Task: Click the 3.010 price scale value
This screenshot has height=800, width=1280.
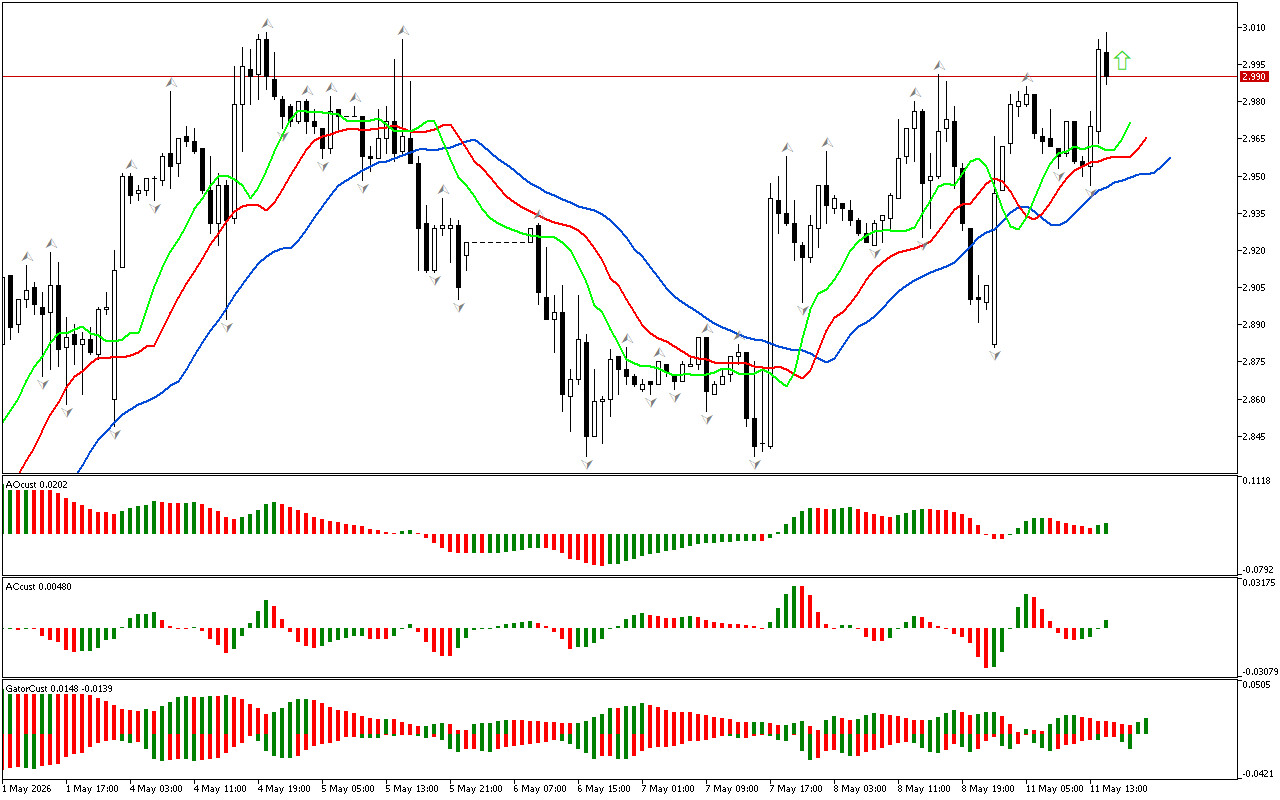Action: pos(1252,28)
